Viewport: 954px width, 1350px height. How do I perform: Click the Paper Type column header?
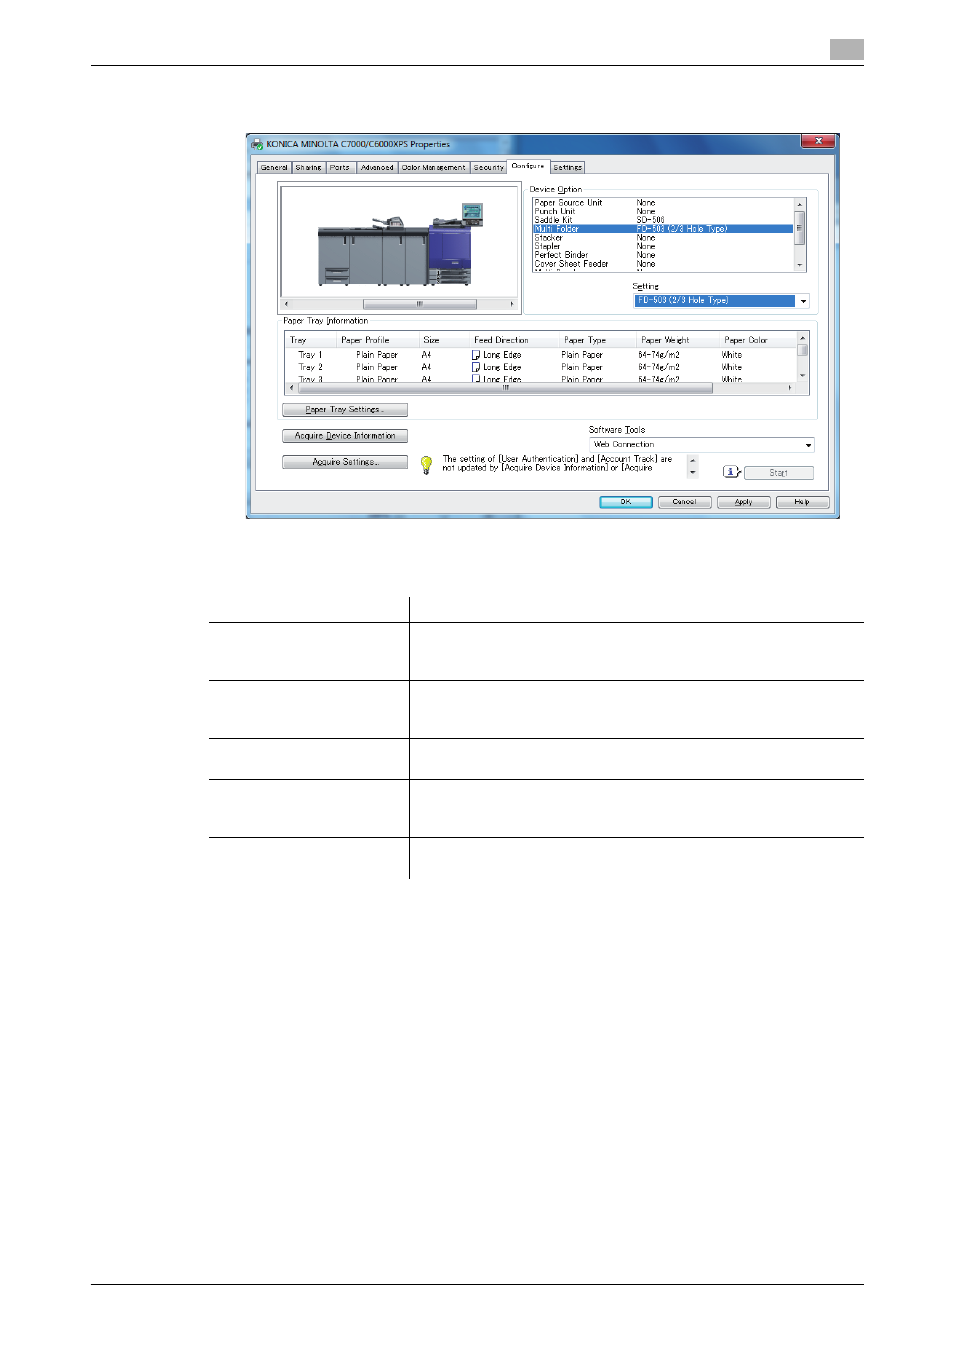click(598, 340)
